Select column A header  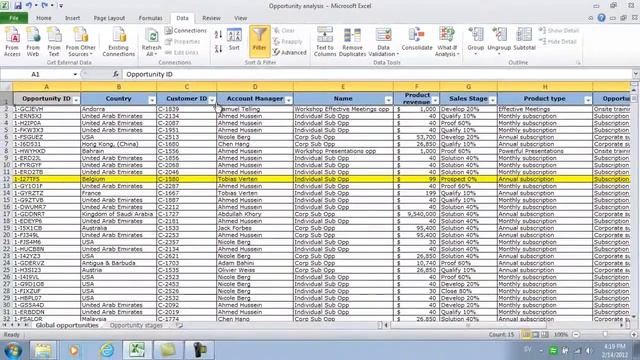(46, 87)
